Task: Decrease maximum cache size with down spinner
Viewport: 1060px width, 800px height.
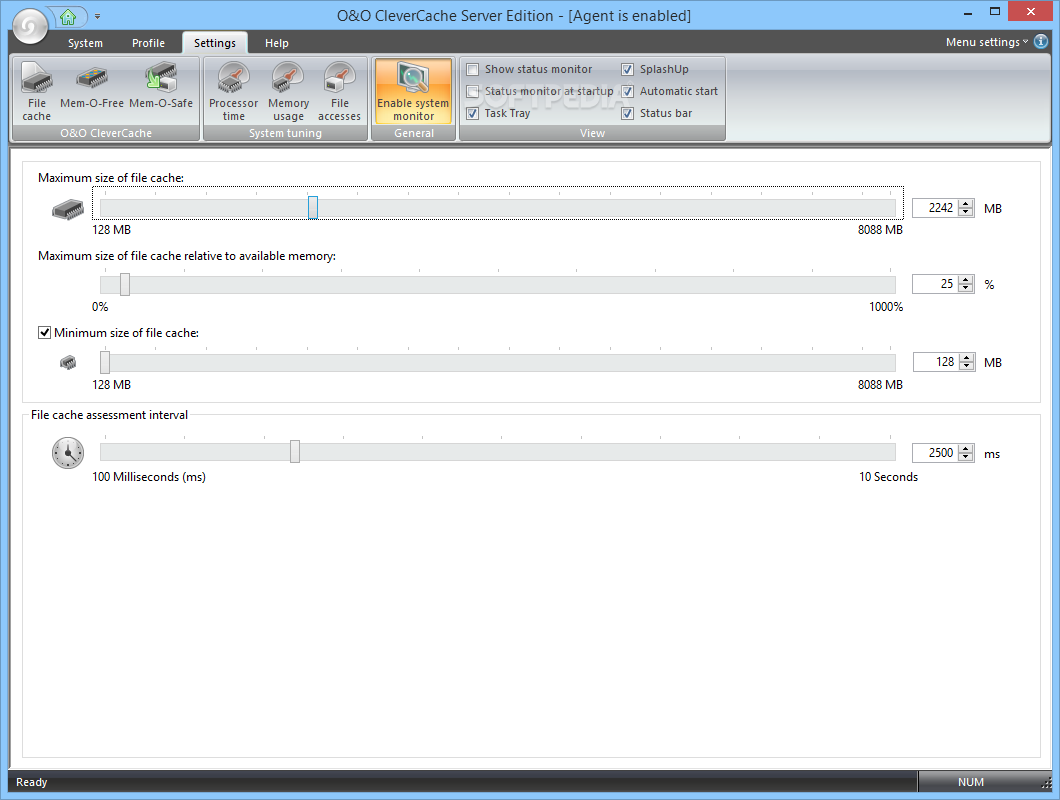Action: pyautogui.click(x=967, y=212)
